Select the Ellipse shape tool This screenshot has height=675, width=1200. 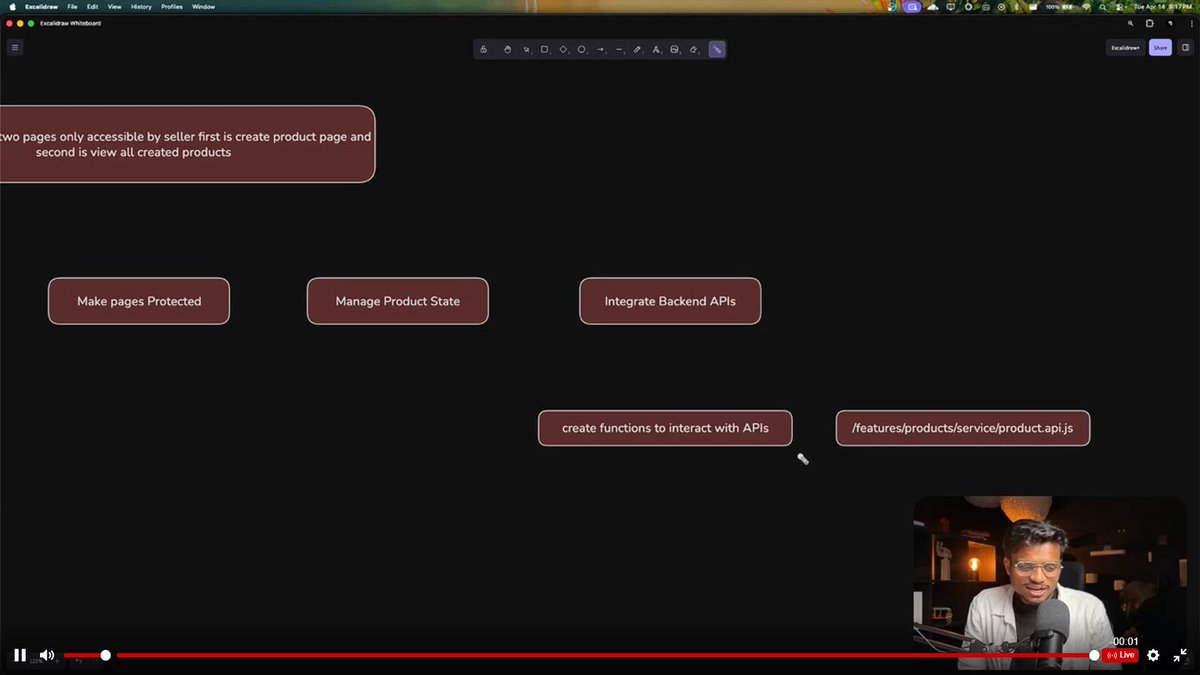[582, 49]
